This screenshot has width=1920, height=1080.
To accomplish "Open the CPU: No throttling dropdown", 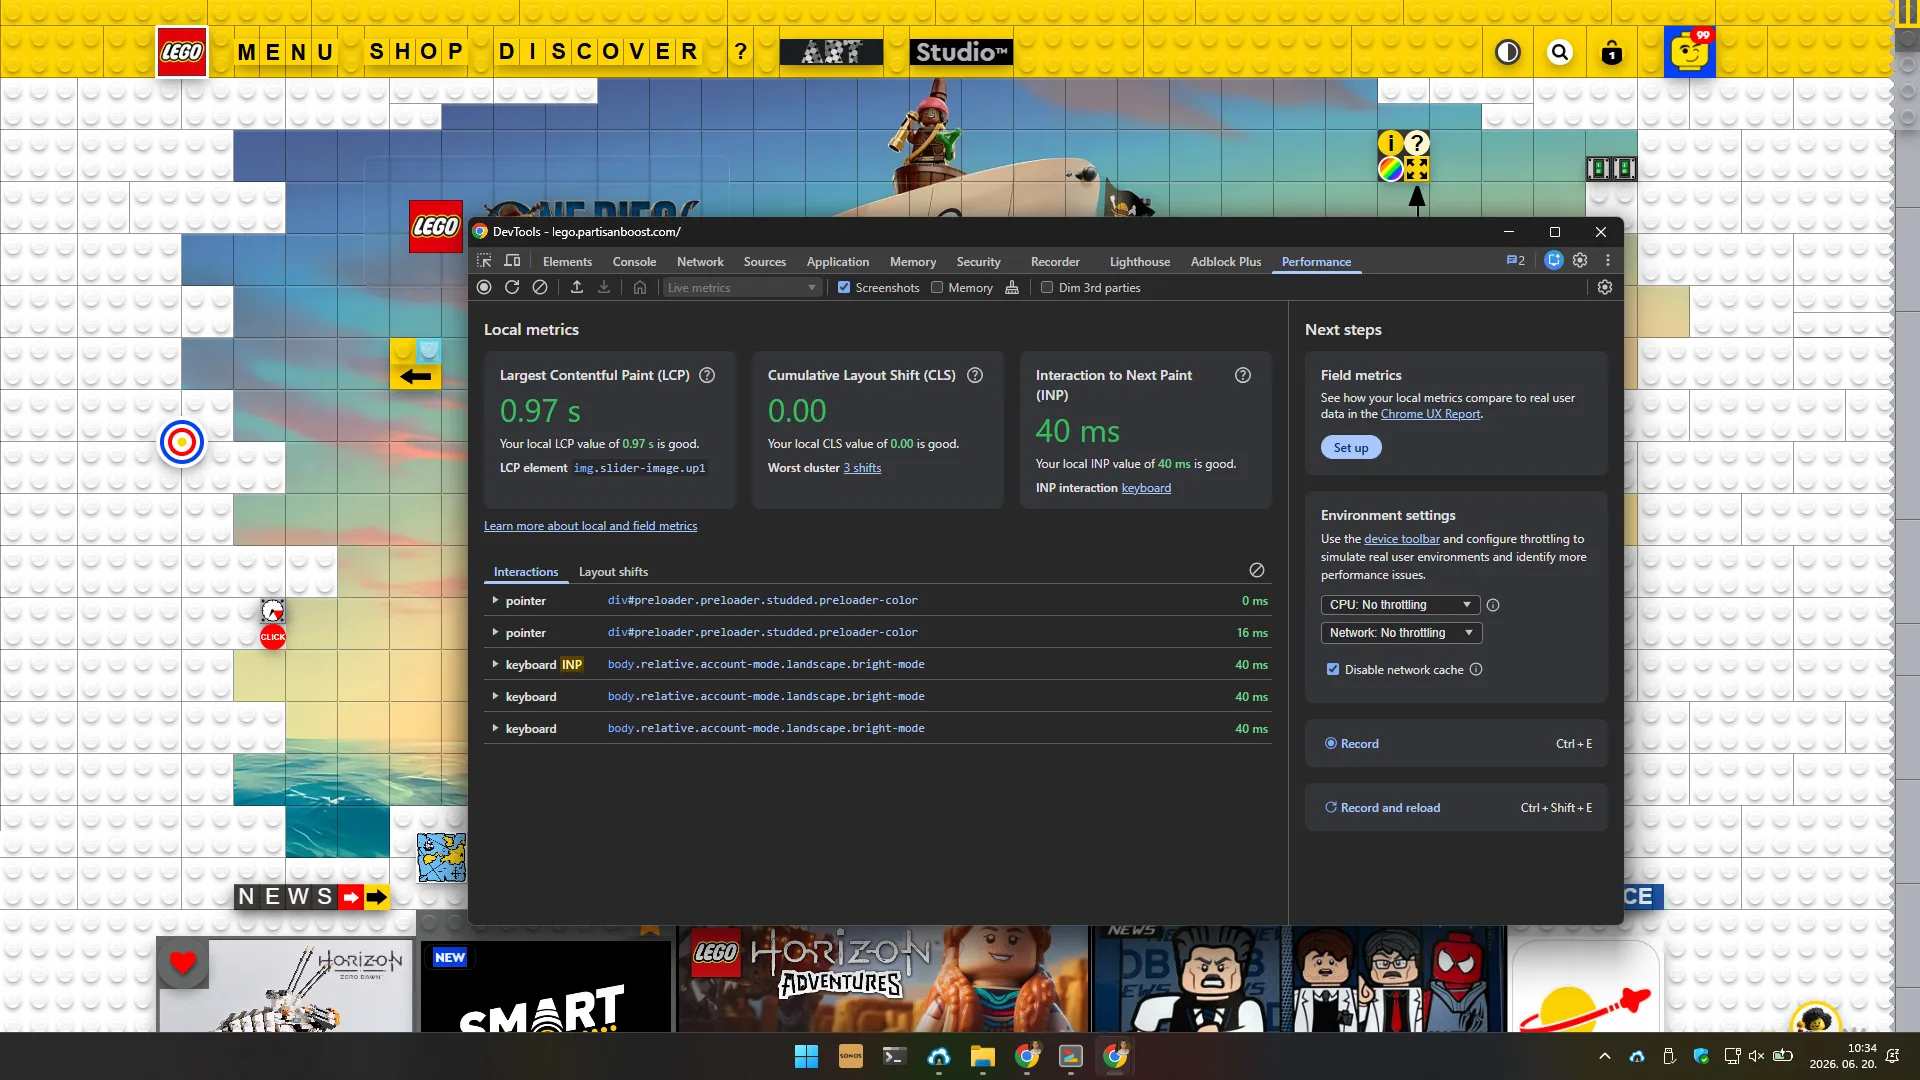I will point(1401,605).
